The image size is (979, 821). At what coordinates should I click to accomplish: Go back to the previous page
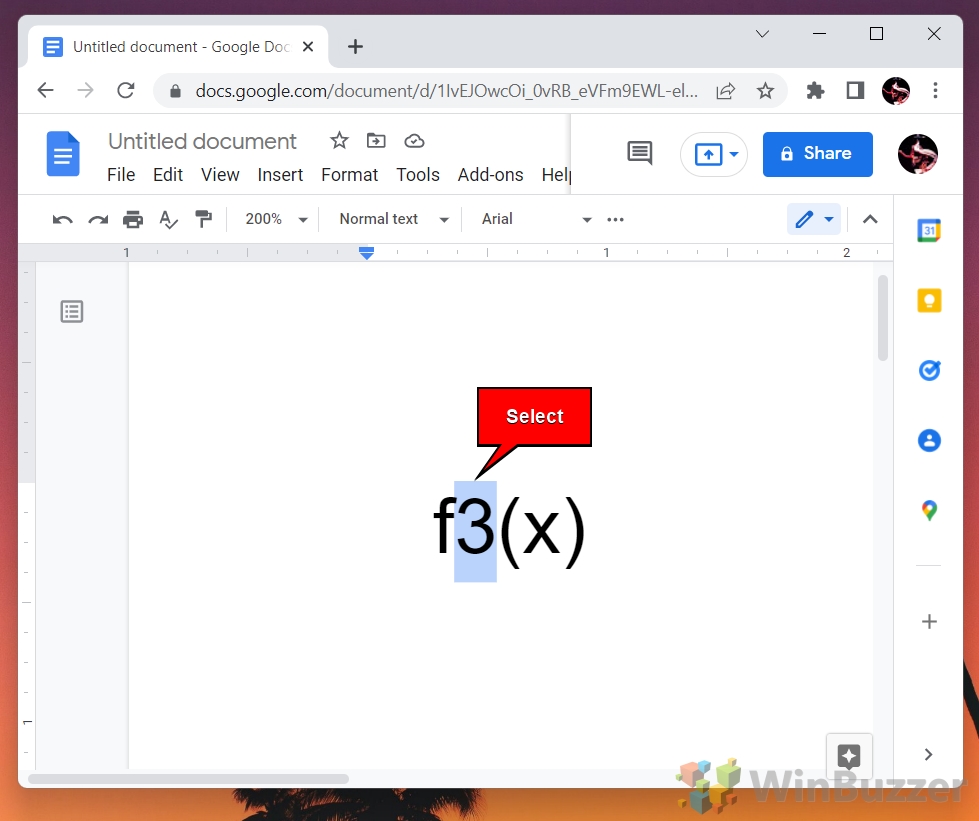pyautogui.click(x=46, y=91)
